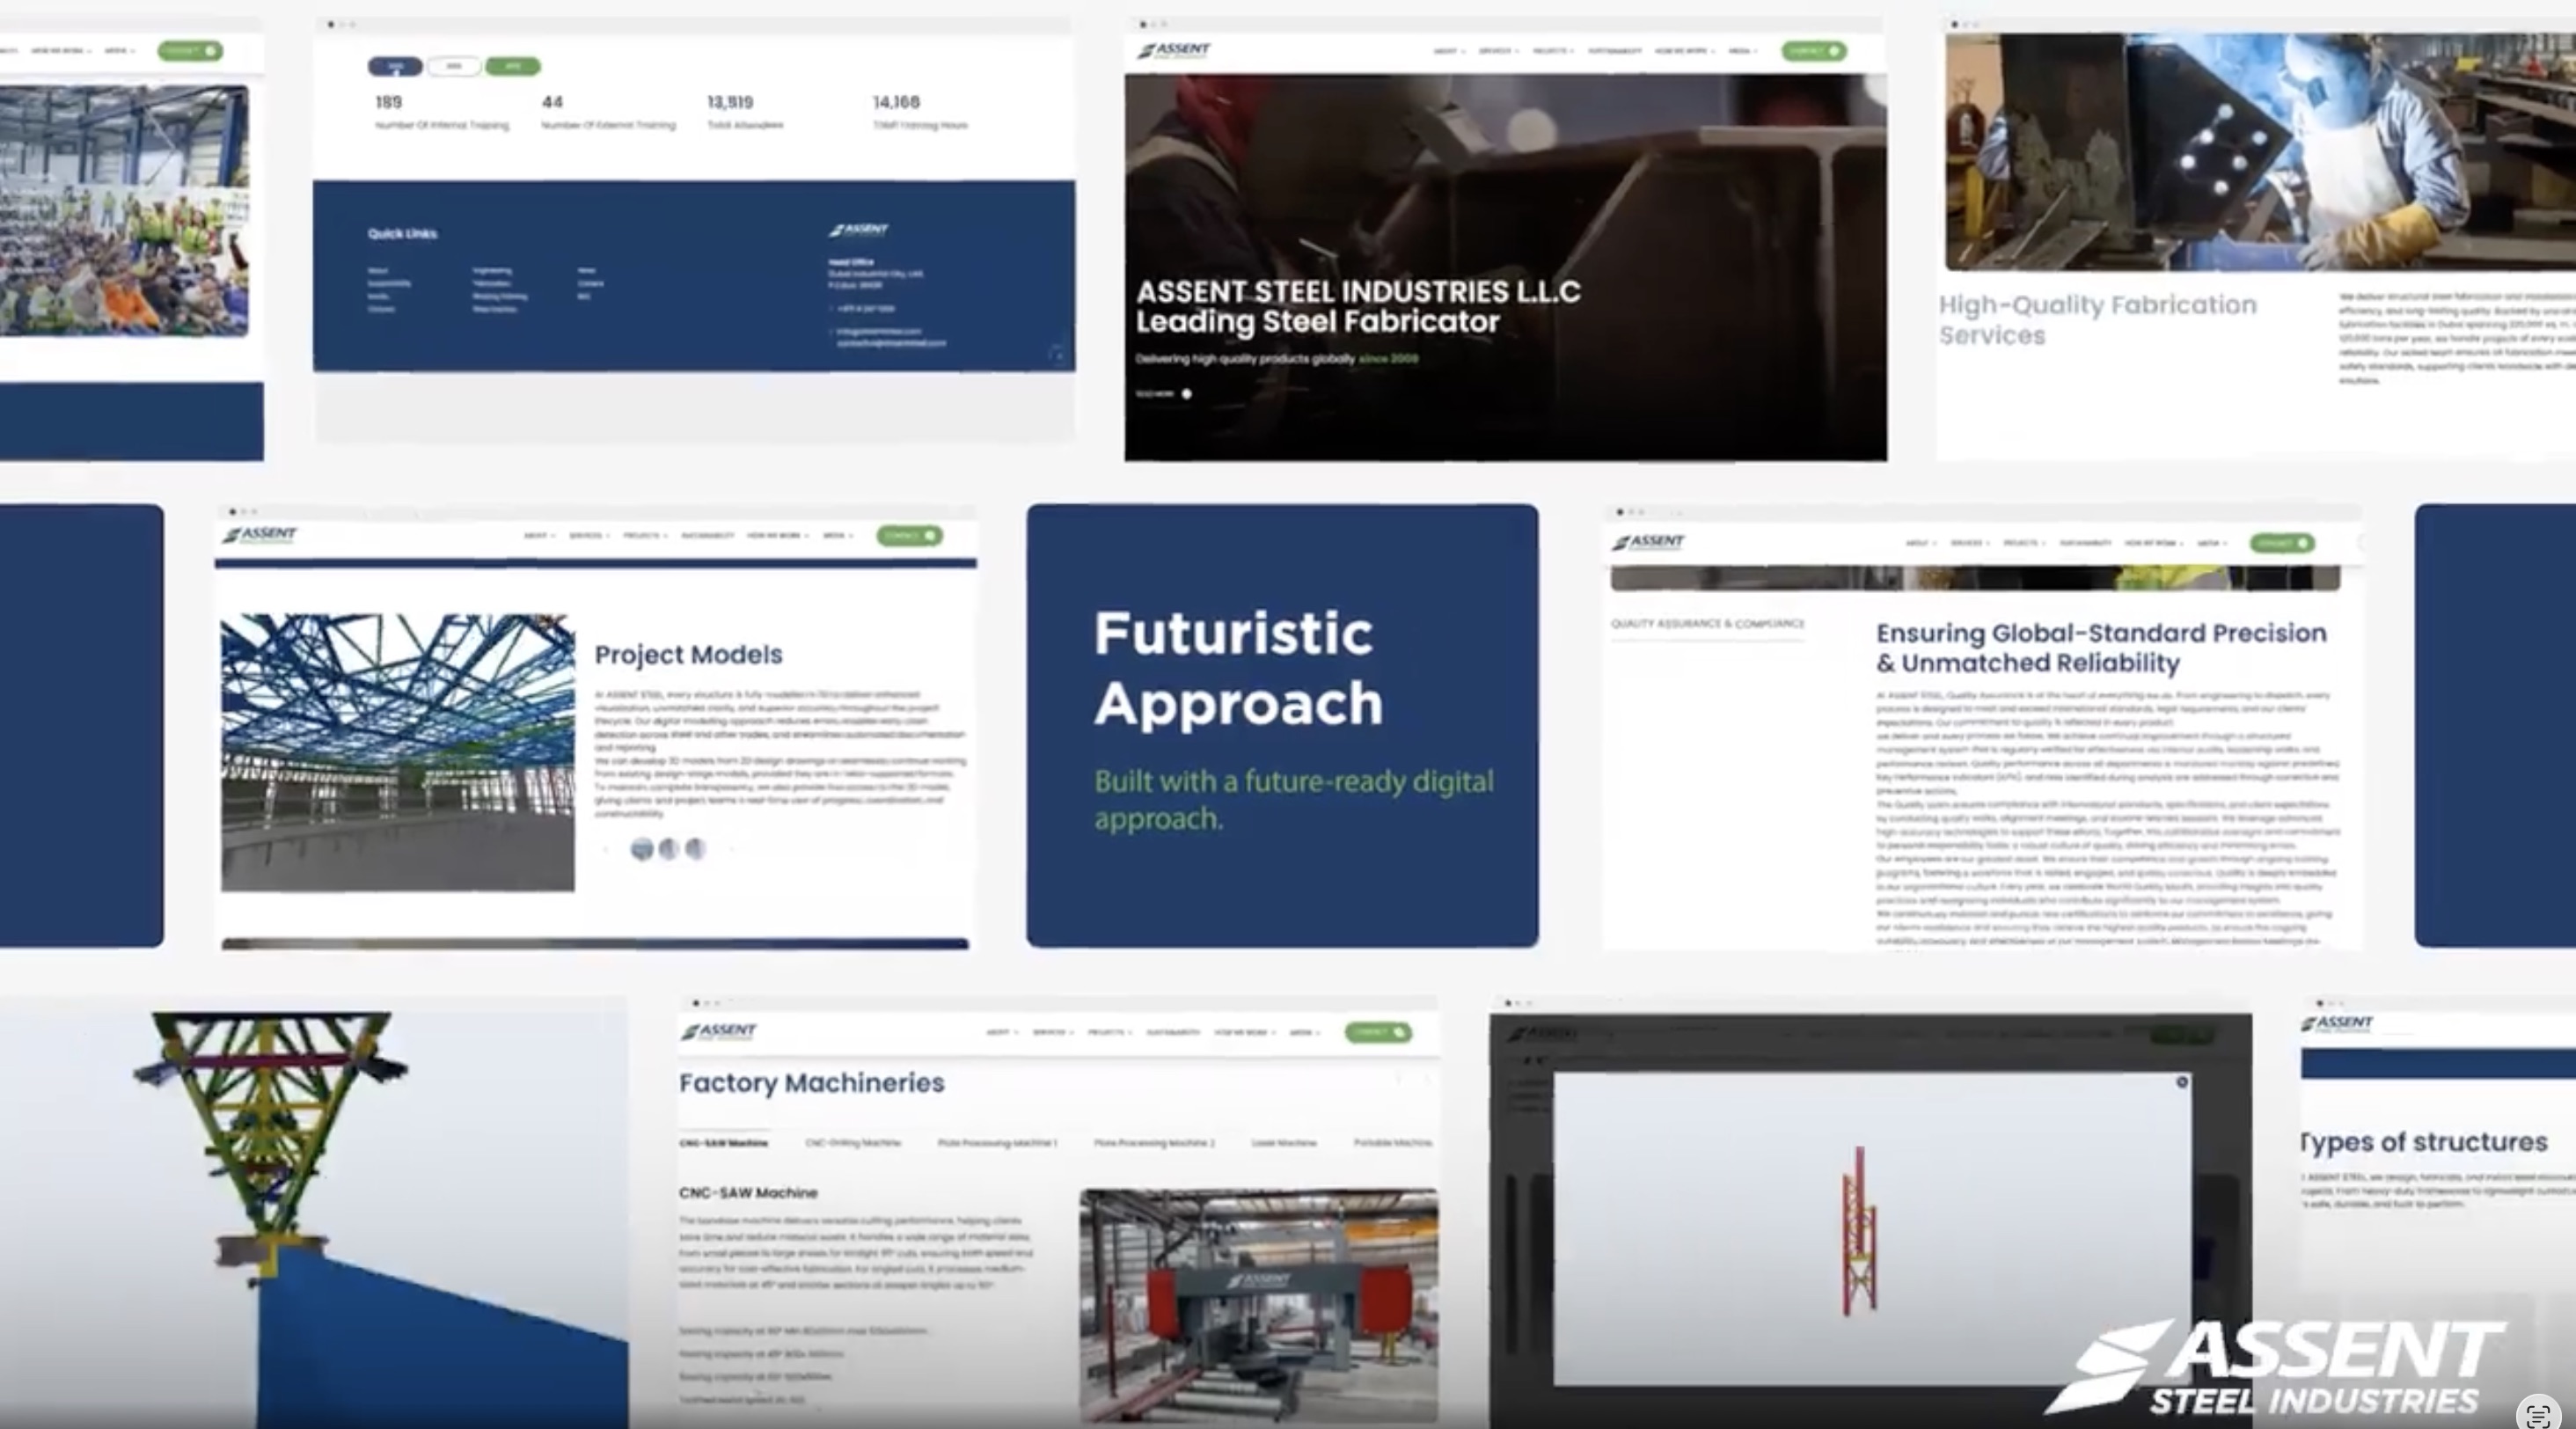Click the 'Futuristic Approach' title

point(1239,668)
